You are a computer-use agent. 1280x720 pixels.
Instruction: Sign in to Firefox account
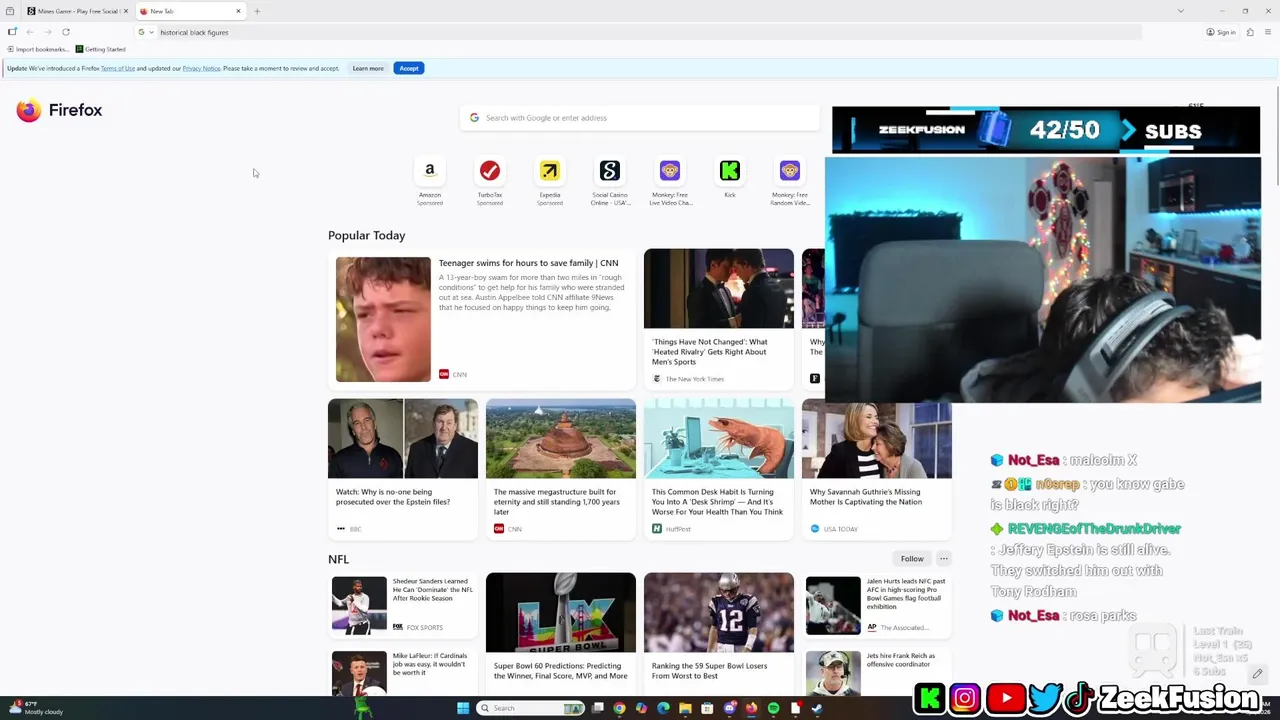pyautogui.click(x=1221, y=32)
